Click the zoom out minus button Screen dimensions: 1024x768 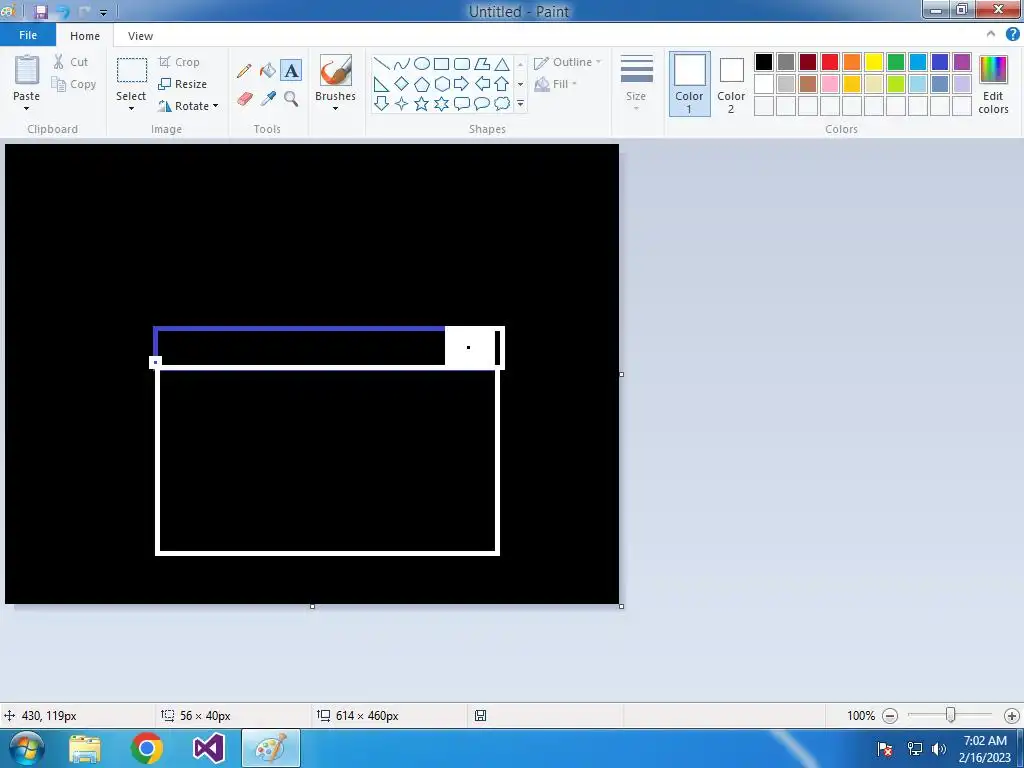(889, 716)
